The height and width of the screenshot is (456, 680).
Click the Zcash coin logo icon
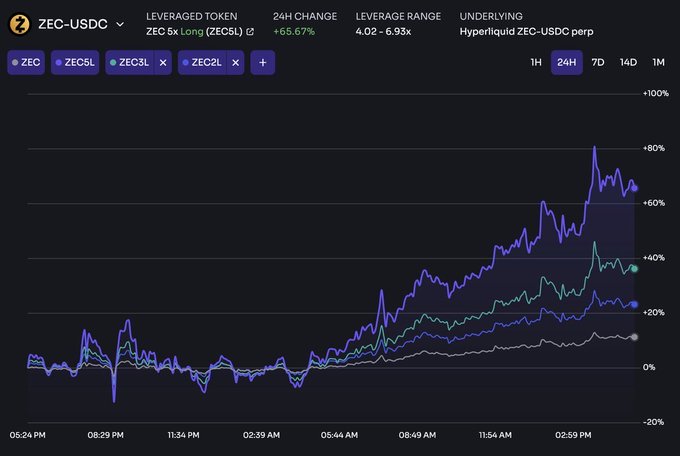tap(20, 24)
